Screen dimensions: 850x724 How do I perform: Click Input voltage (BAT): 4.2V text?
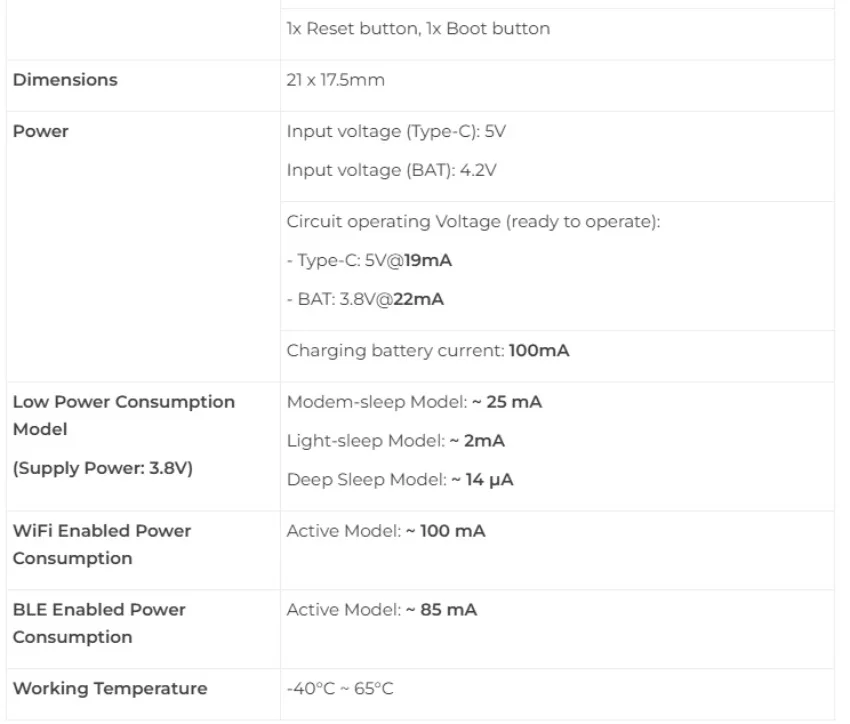tap(391, 170)
